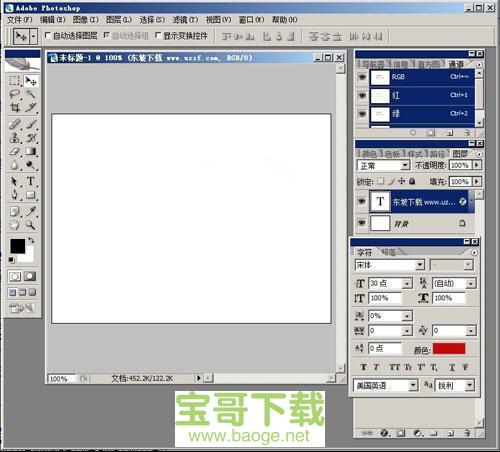The width and height of the screenshot is (500, 452).
Task: Select the Blur tool
Action: point(14,165)
